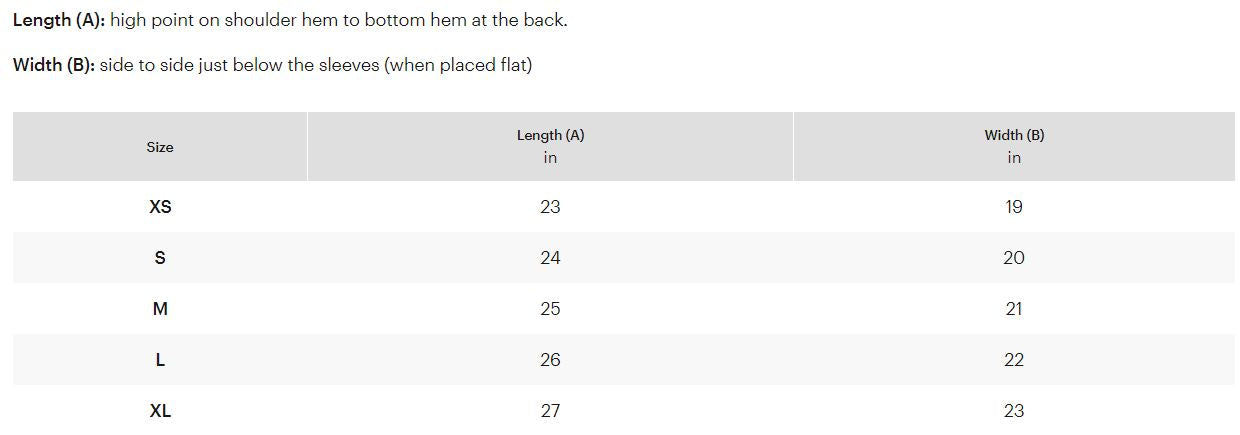Click the XS length value 23

550,207
